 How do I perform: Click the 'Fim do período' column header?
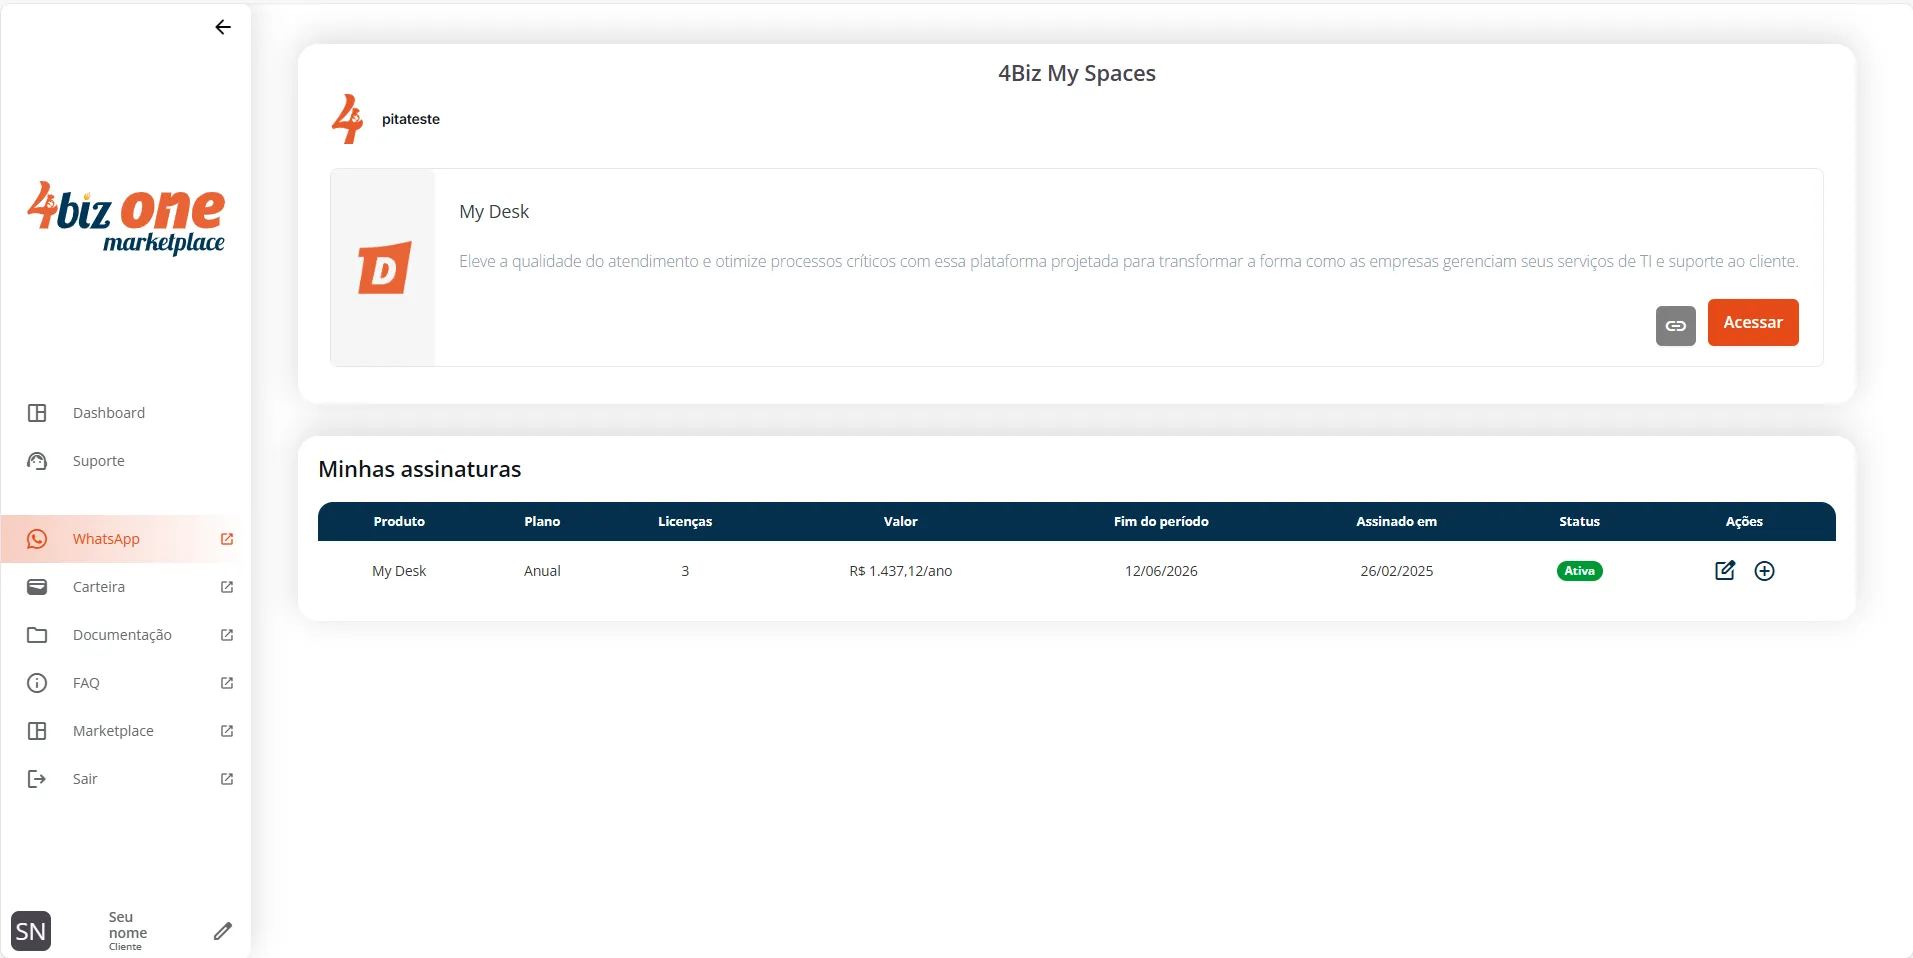click(1161, 522)
